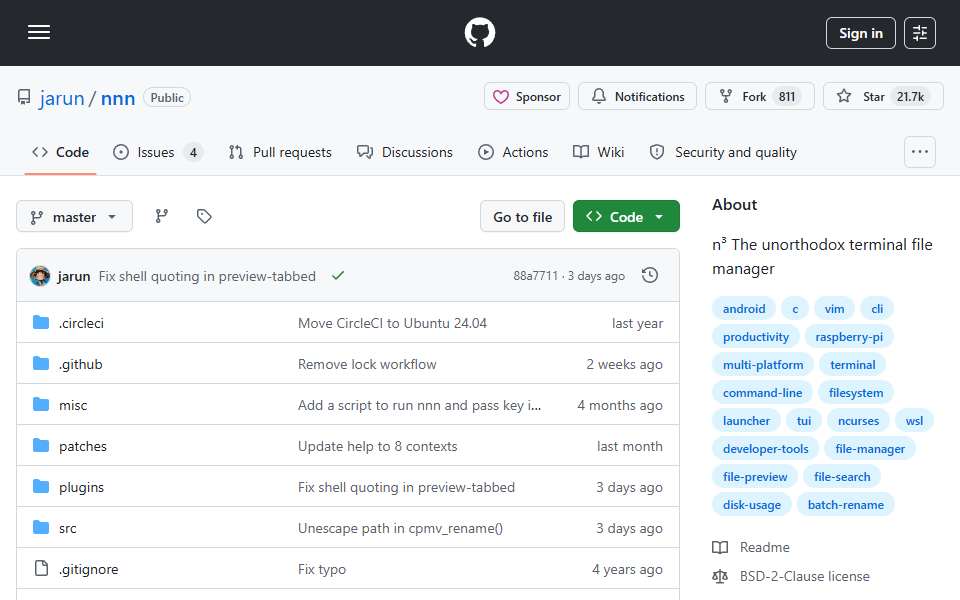The width and height of the screenshot is (960, 600).
Task: Select the android topic tag
Action: [744, 309]
